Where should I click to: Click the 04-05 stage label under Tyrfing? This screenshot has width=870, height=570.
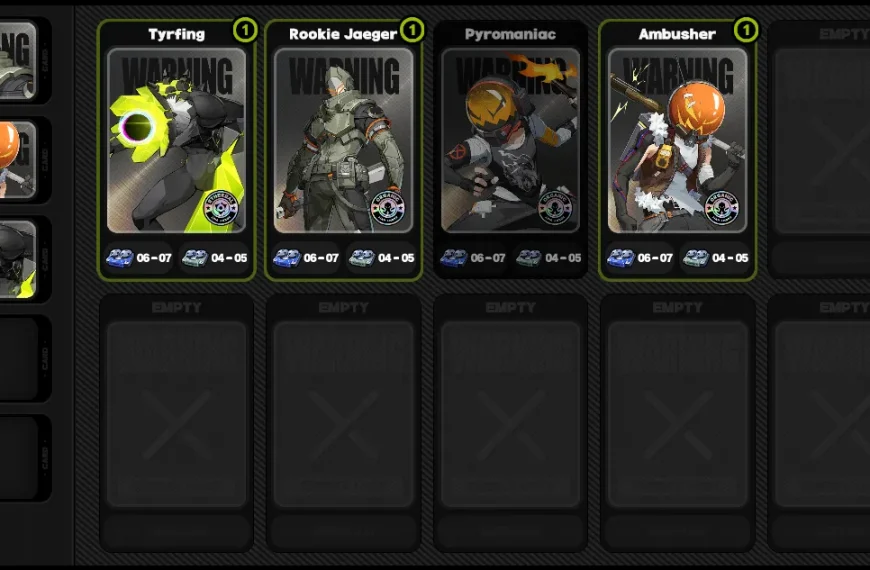pos(229,258)
